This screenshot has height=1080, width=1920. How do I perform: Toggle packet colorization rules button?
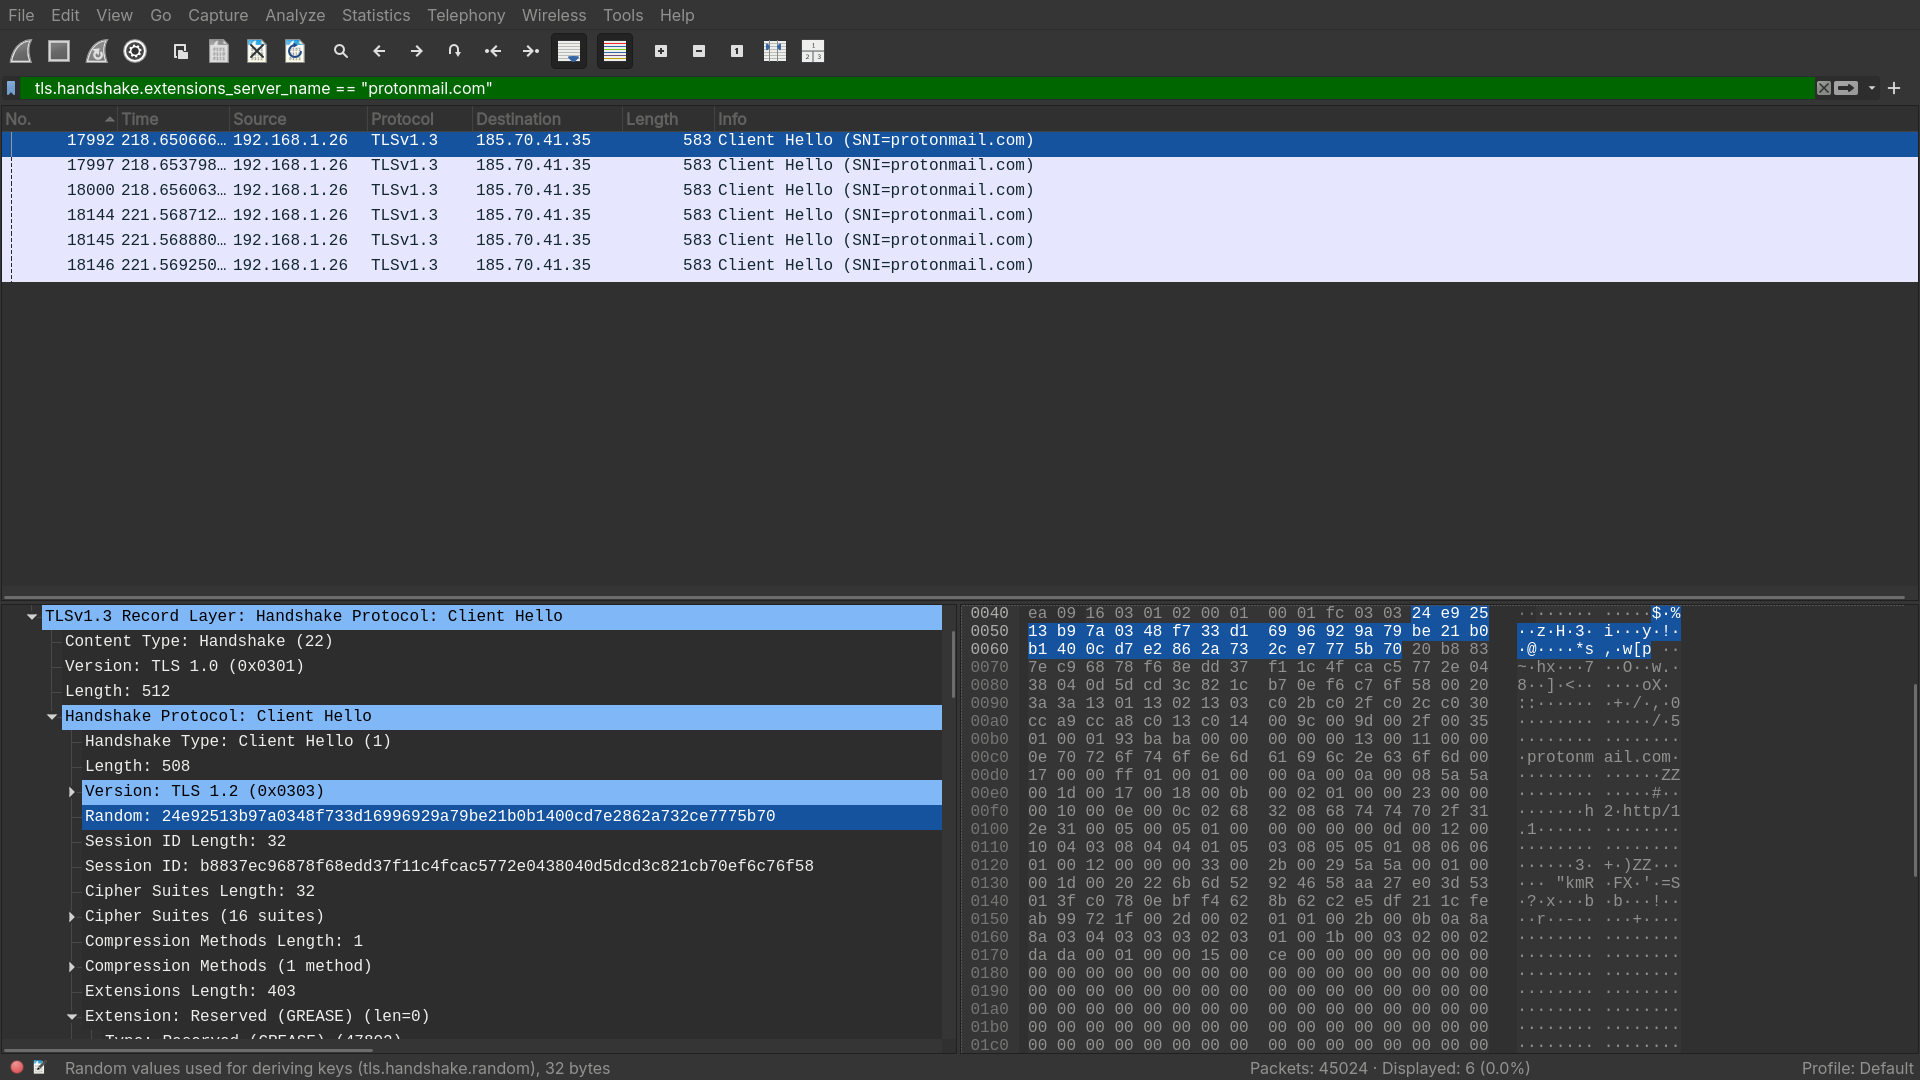[x=615, y=51]
